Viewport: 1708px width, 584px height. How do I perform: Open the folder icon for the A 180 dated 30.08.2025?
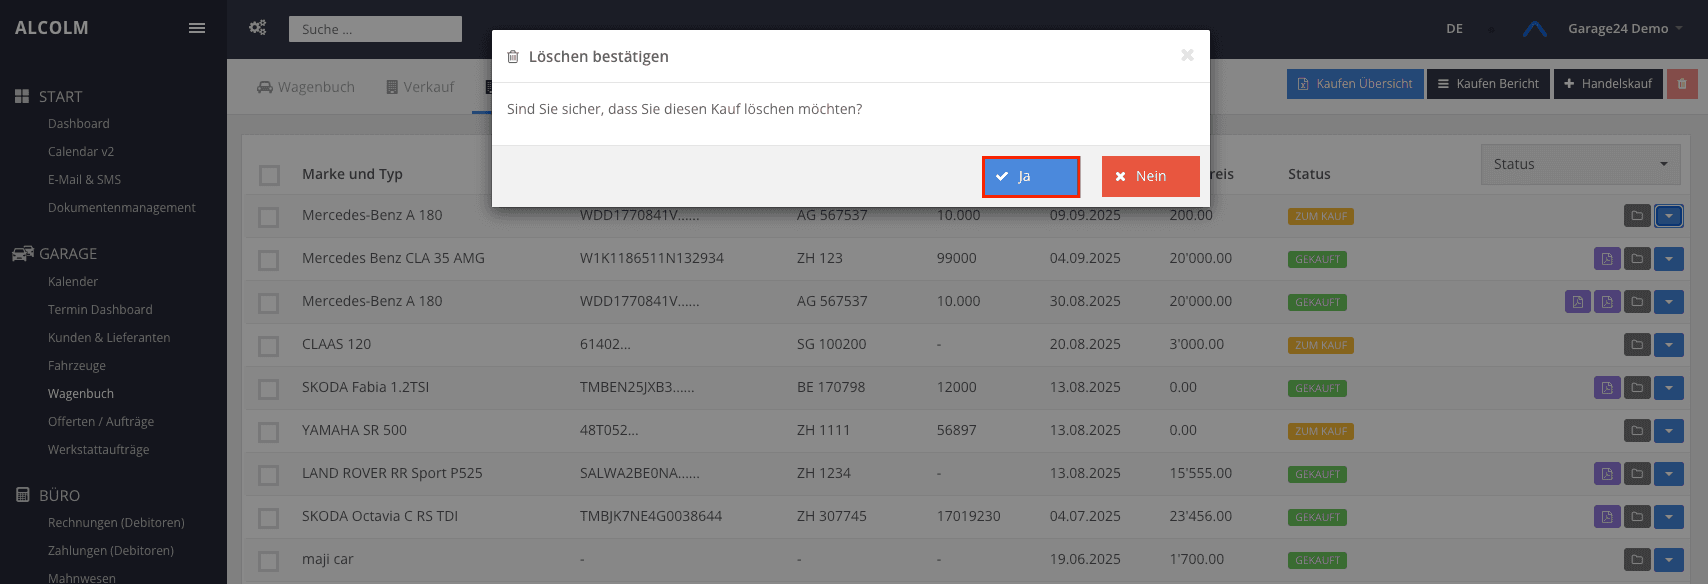[1637, 302]
